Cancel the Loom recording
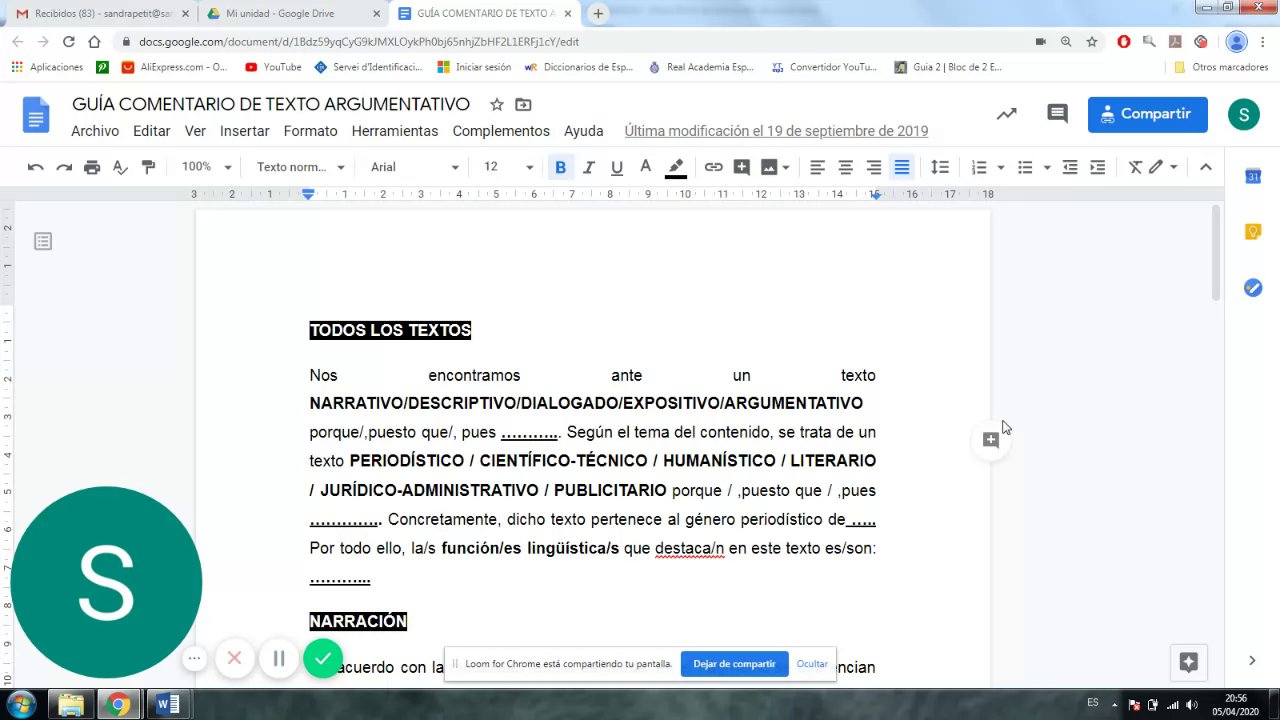Viewport: 1280px width, 720px height. (x=234, y=658)
